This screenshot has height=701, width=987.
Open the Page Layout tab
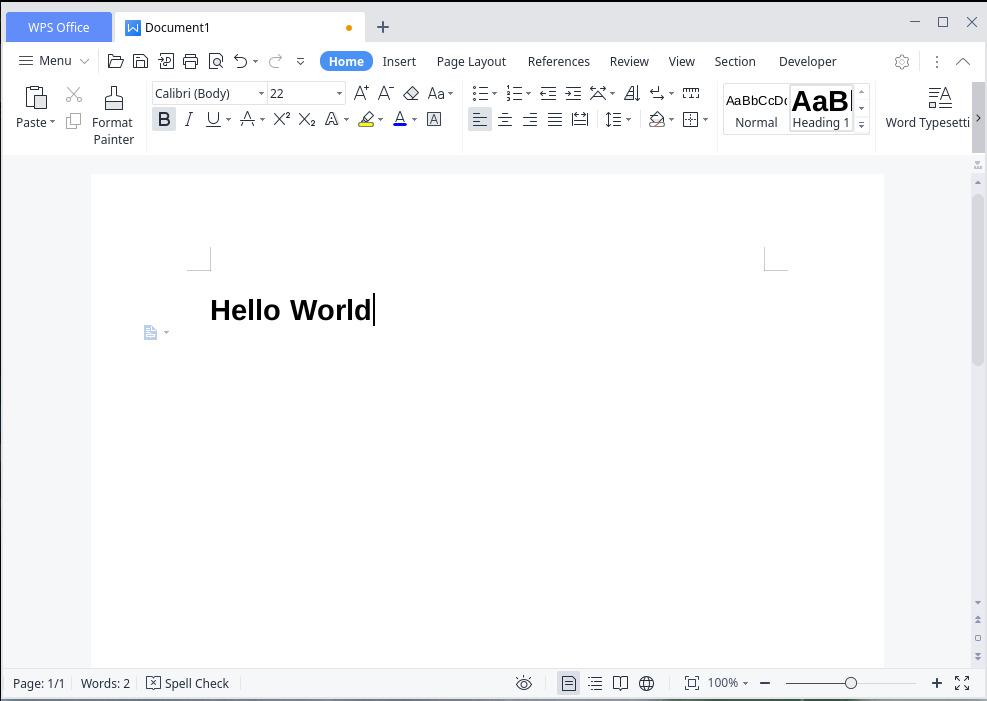click(x=471, y=61)
